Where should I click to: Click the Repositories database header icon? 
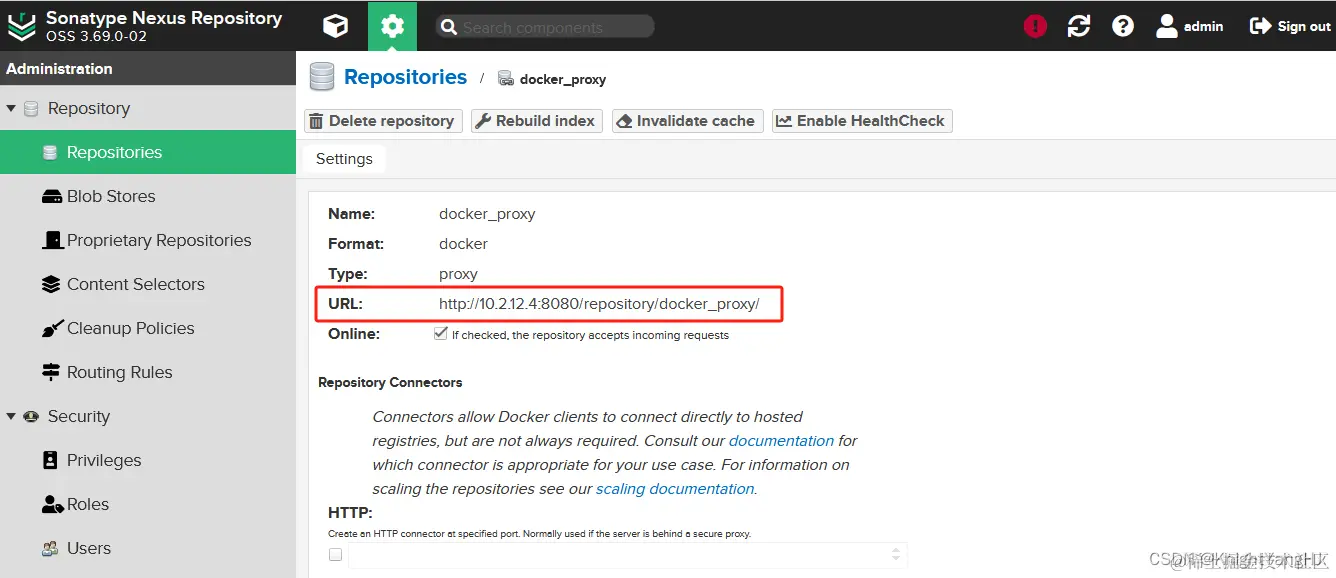(x=322, y=77)
